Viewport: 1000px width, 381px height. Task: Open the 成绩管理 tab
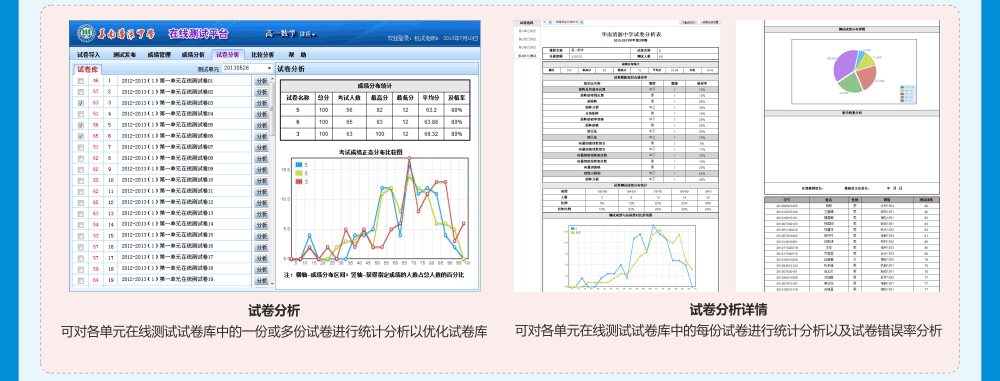pyautogui.click(x=159, y=55)
